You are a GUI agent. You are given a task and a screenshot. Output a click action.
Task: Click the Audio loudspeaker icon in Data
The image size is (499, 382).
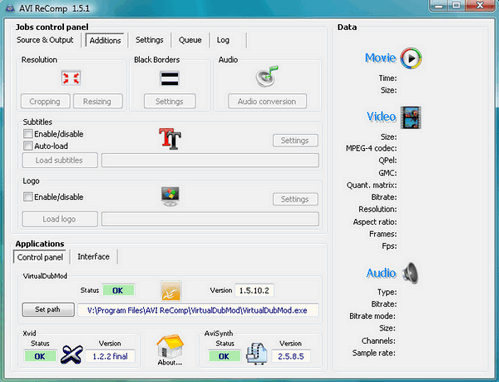coord(410,273)
